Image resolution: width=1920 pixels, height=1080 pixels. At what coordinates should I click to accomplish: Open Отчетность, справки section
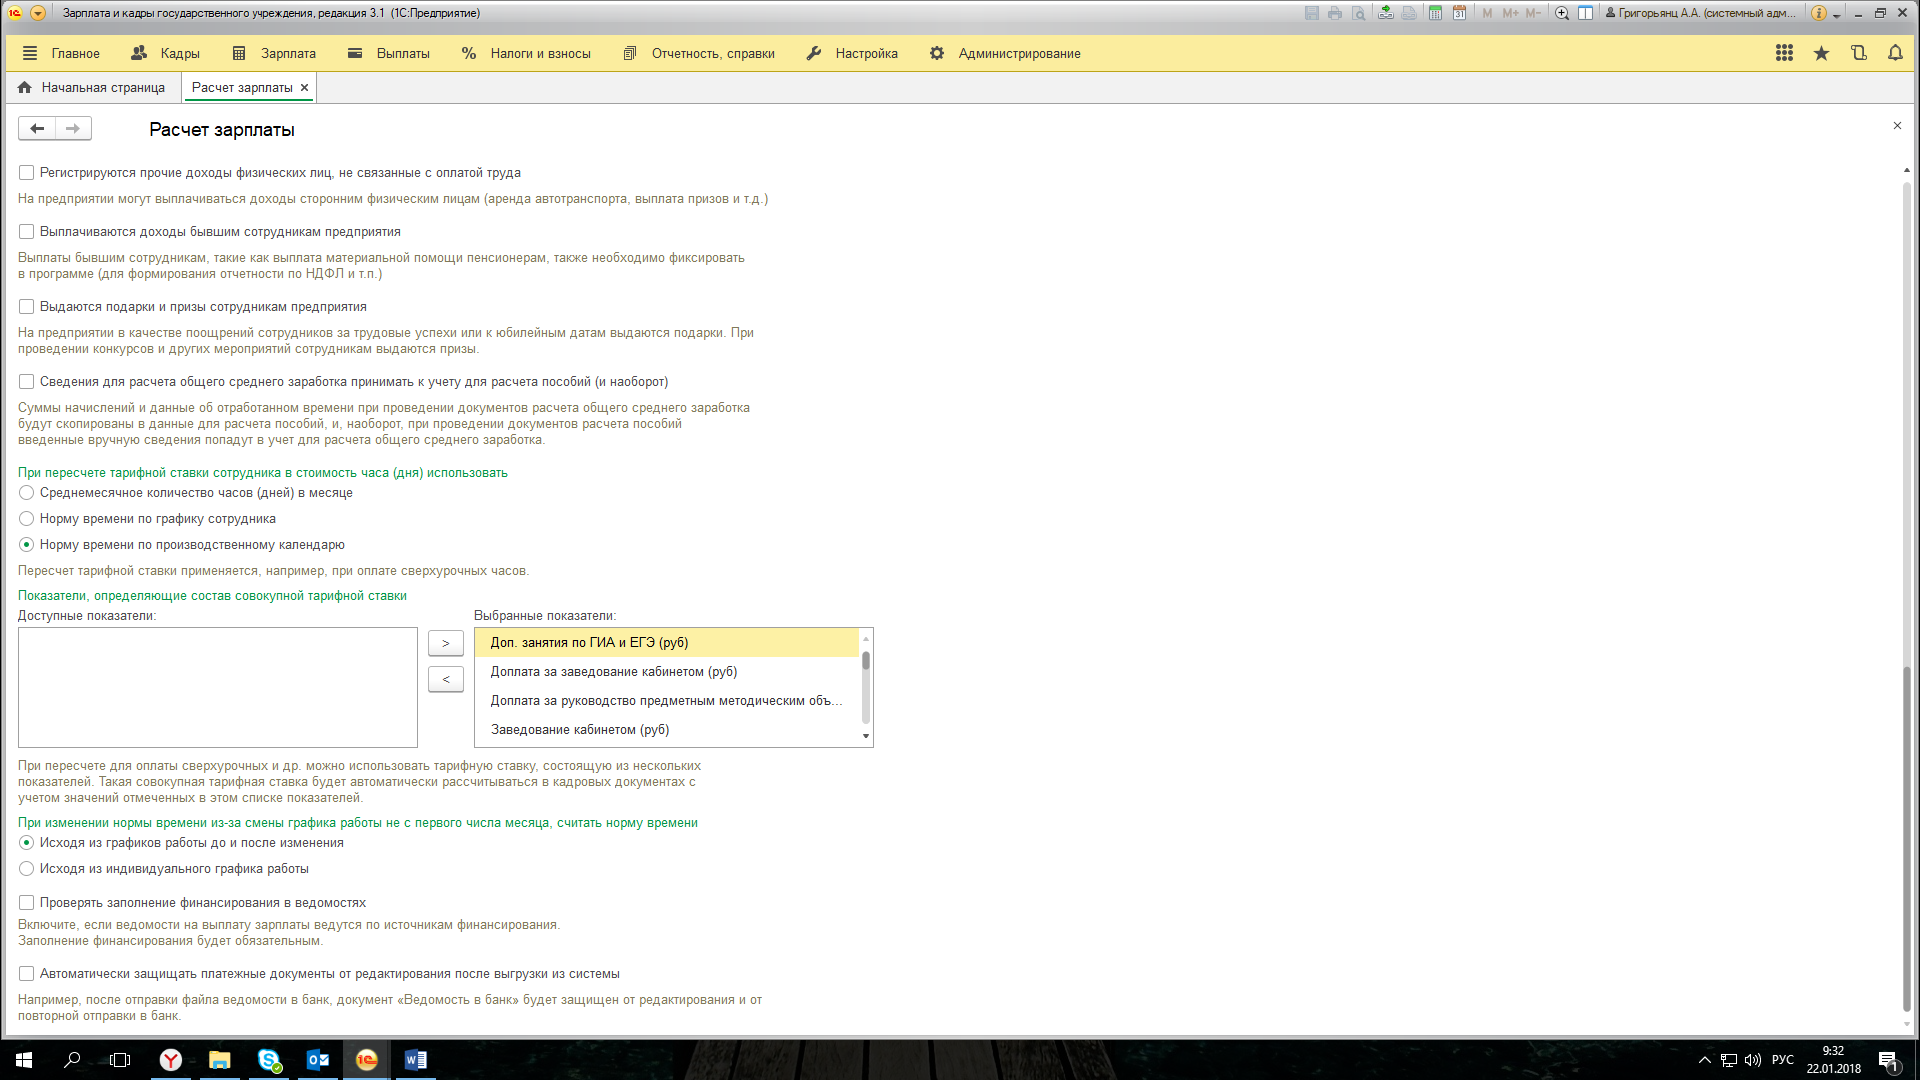[x=699, y=53]
